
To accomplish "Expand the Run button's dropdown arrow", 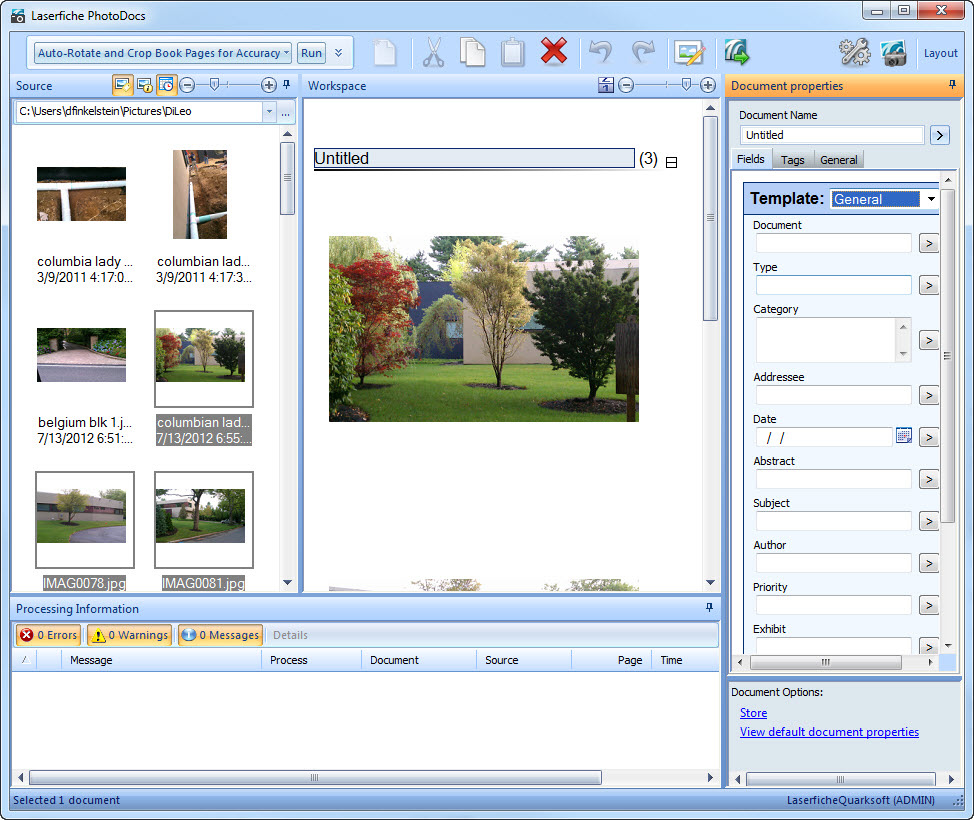I will (337, 53).
